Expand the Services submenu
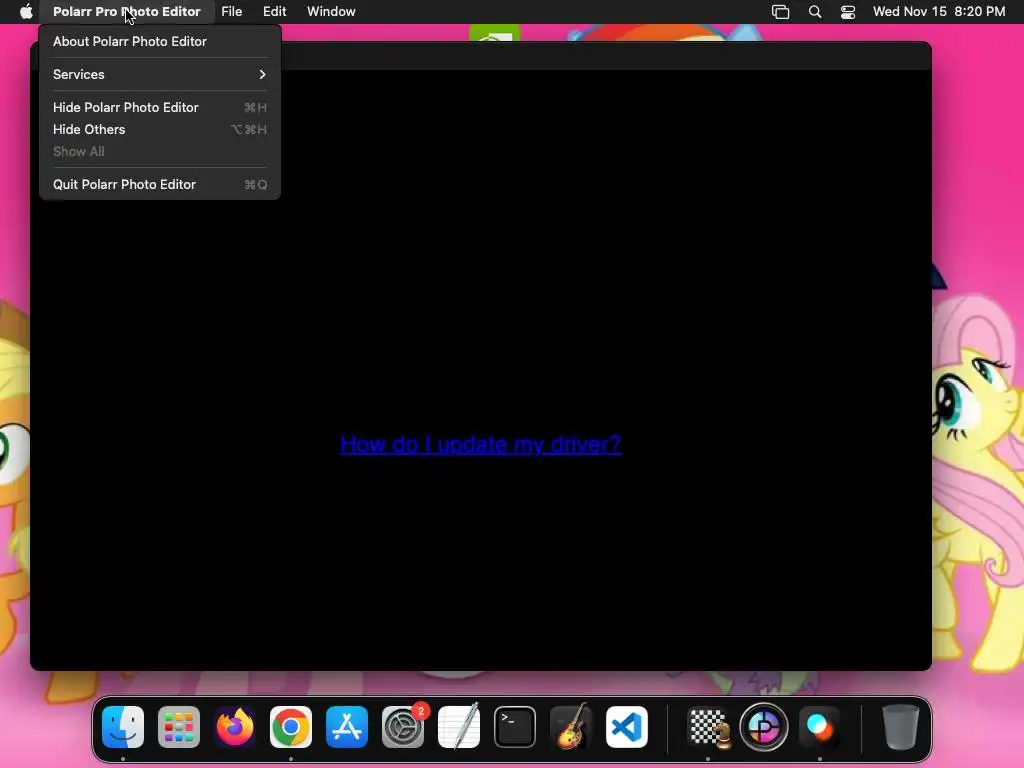1024x768 pixels. (160, 74)
